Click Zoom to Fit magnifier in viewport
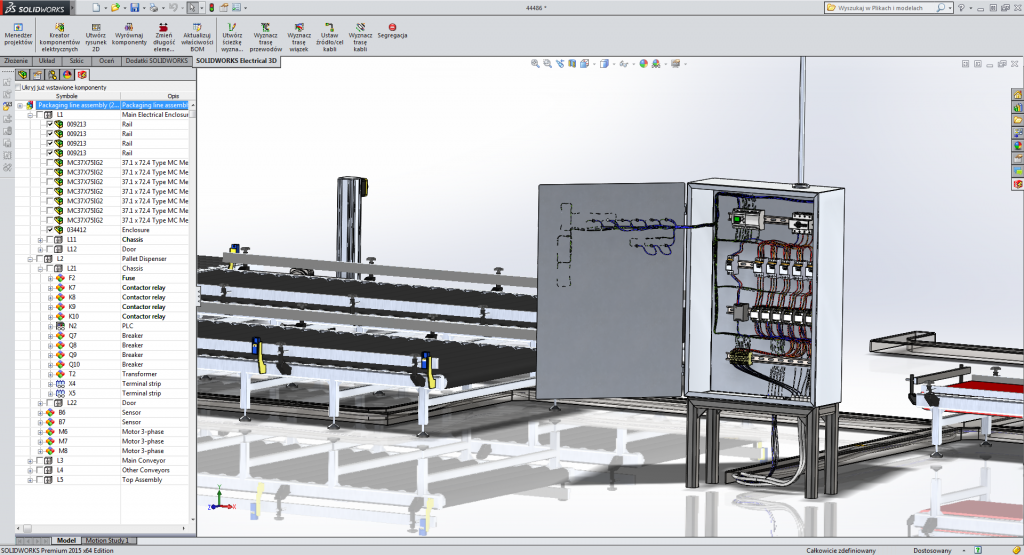Viewport: 1024px width, 555px height. [x=535, y=63]
